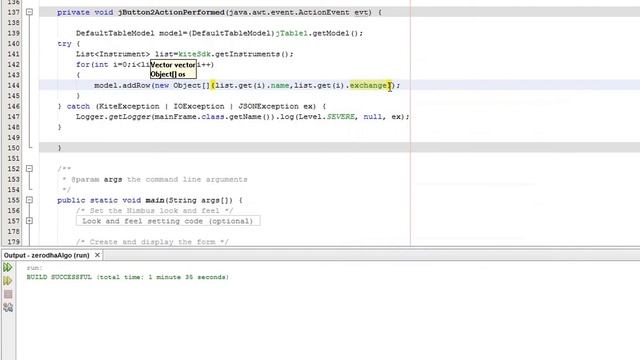Click the folded 'Look and feel setting code (optional)' box
Screen dimensions: 640x360
[168, 221]
